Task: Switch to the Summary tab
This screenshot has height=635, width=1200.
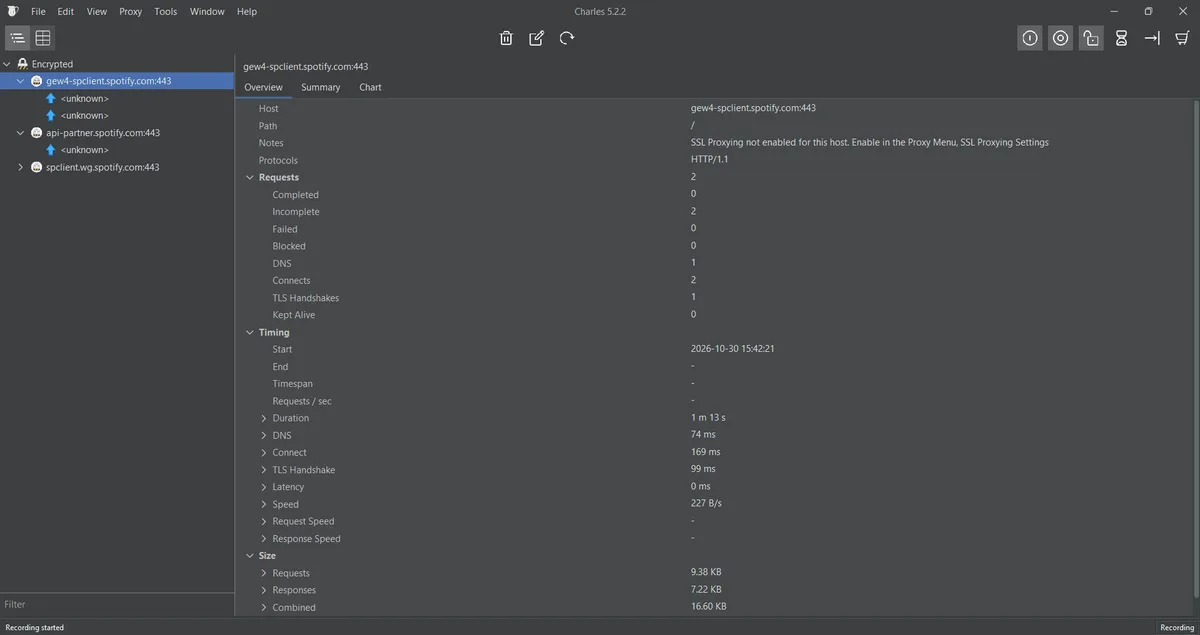Action: (321, 87)
